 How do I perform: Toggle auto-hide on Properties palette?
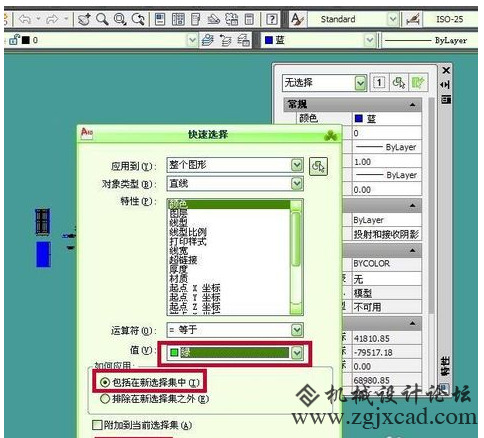(x=445, y=85)
